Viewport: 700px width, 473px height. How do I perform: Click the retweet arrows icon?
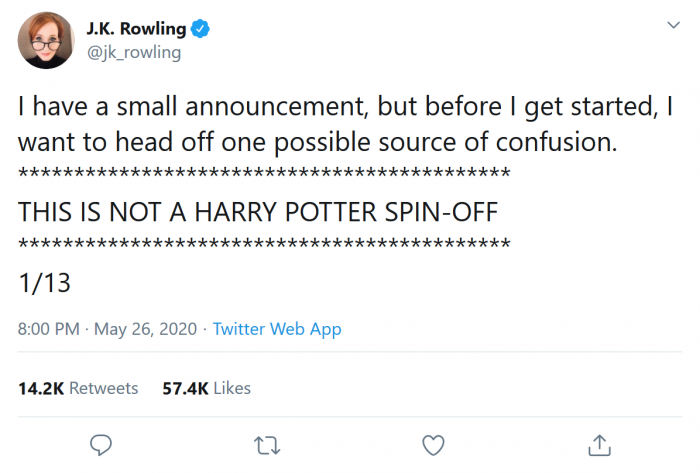(265, 443)
